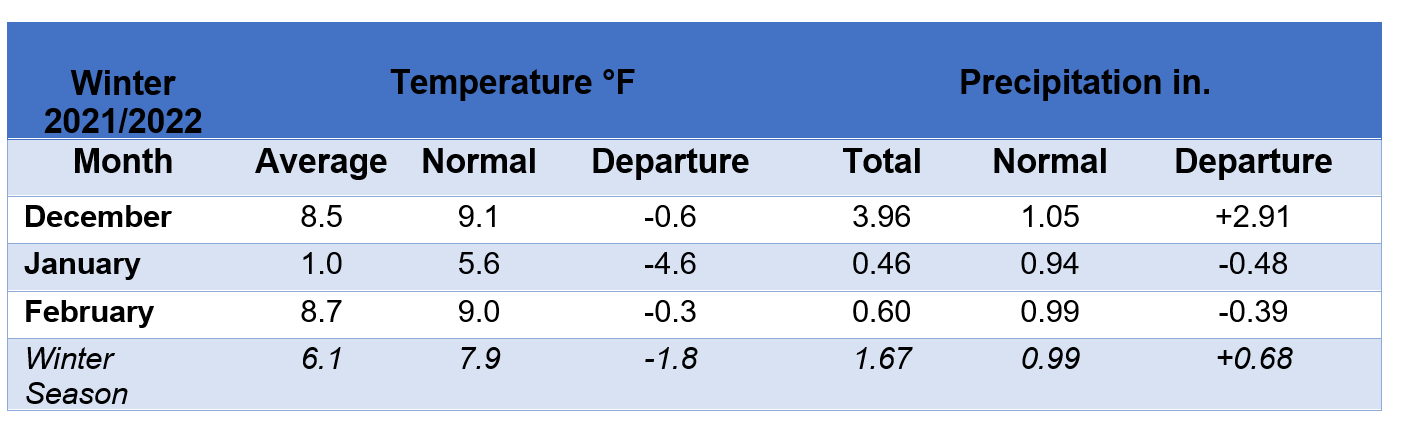Select the February row label
The image size is (1405, 436).
coord(89,312)
